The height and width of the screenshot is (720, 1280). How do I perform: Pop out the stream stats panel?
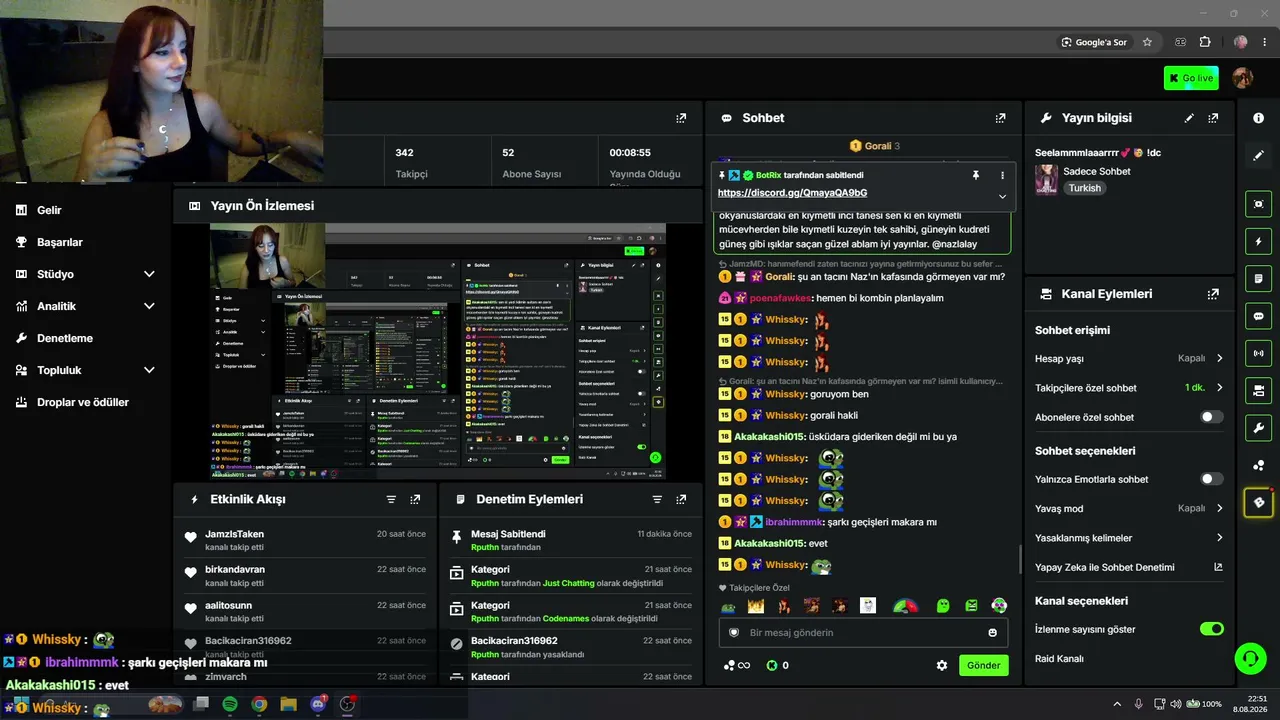pyautogui.click(x=681, y=118)
